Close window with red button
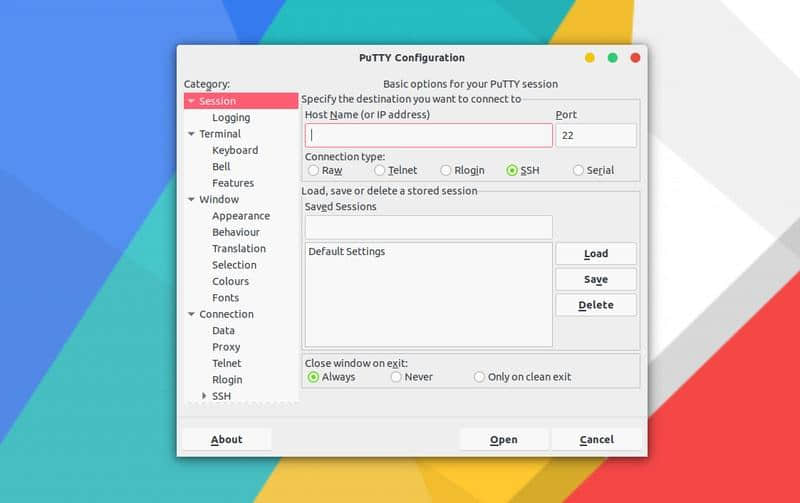 click(x=635, y=58)
